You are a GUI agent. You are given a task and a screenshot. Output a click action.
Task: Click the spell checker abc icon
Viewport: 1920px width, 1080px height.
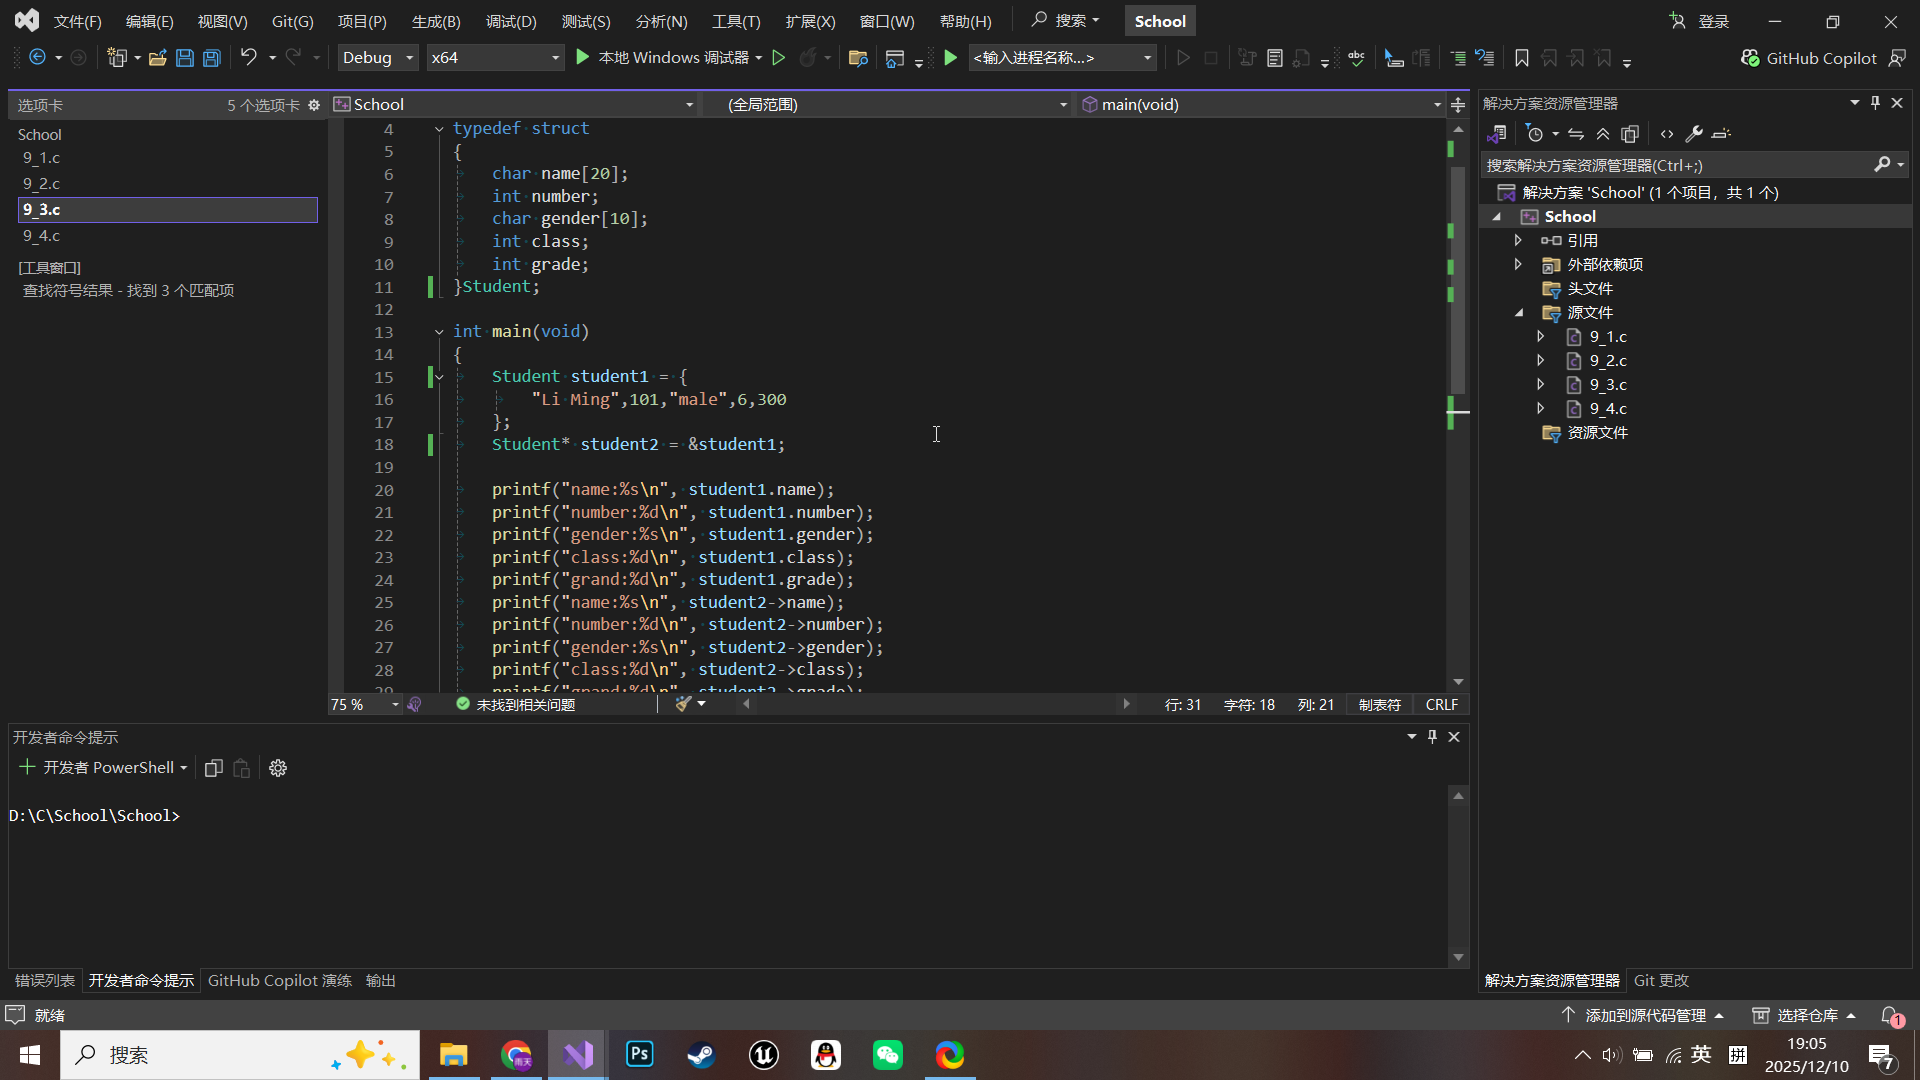(1356, 58)
